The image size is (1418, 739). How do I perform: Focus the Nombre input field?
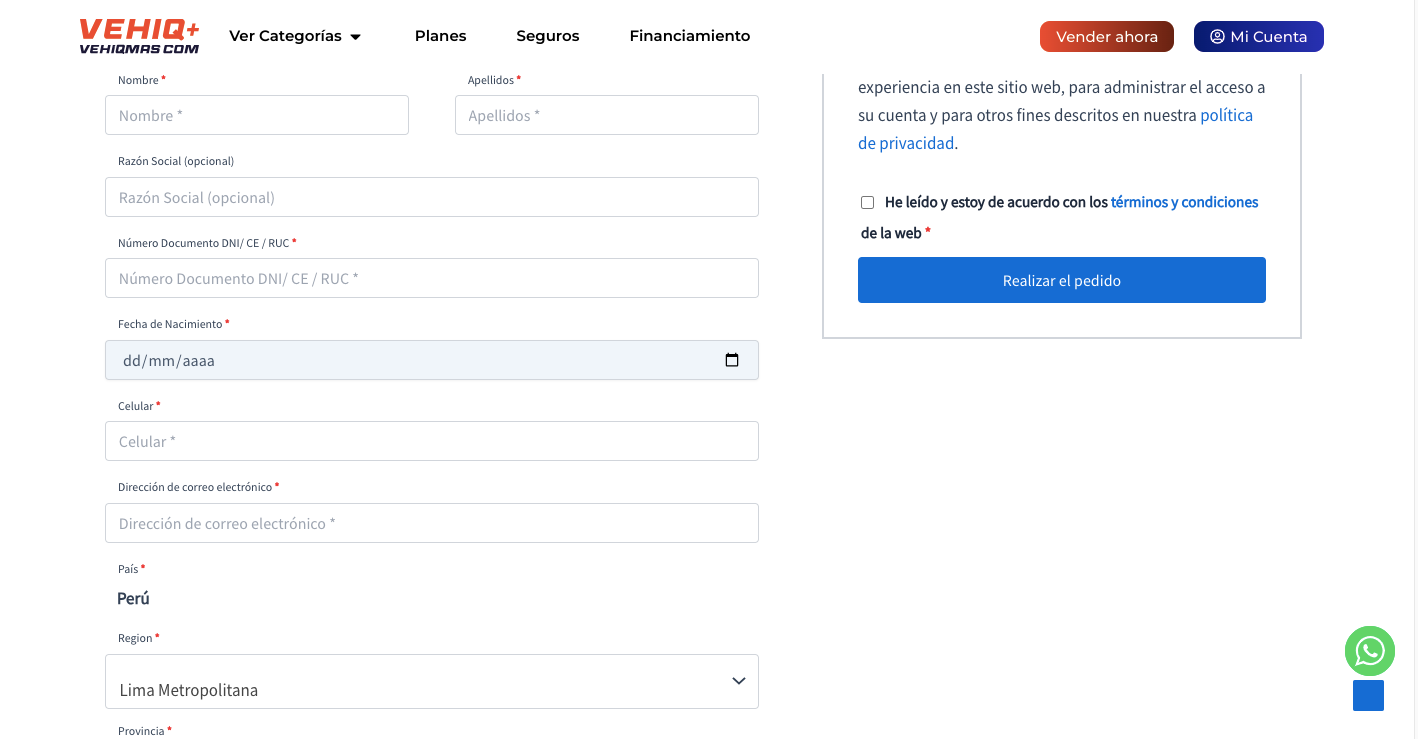point(256,115)
